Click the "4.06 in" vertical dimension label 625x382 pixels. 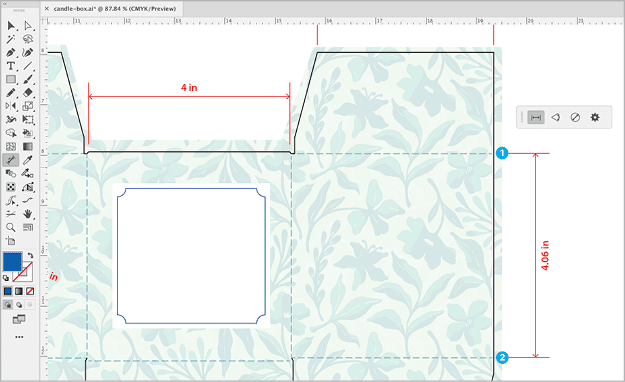click(x=545, y=256)
